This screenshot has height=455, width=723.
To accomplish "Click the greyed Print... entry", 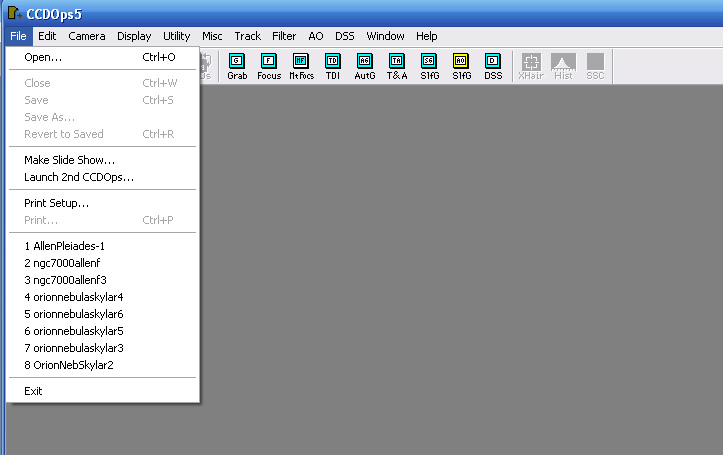I will click(103, 220).
